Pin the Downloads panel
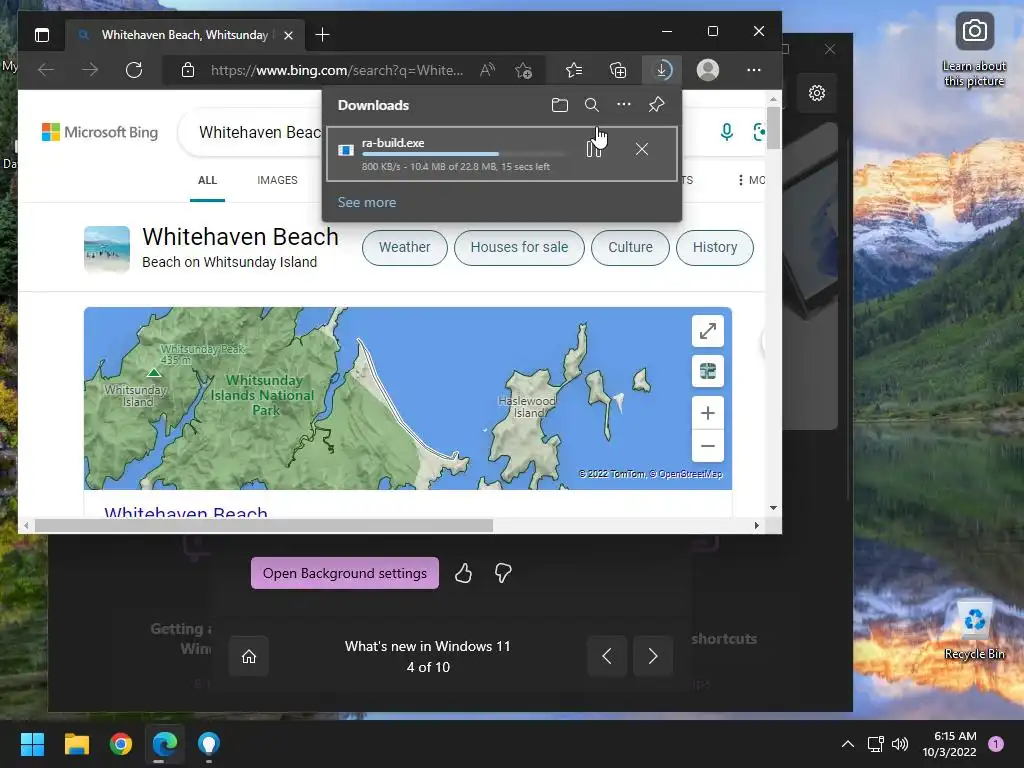This screenshot has width=1024, height=768. click(656, 104)
